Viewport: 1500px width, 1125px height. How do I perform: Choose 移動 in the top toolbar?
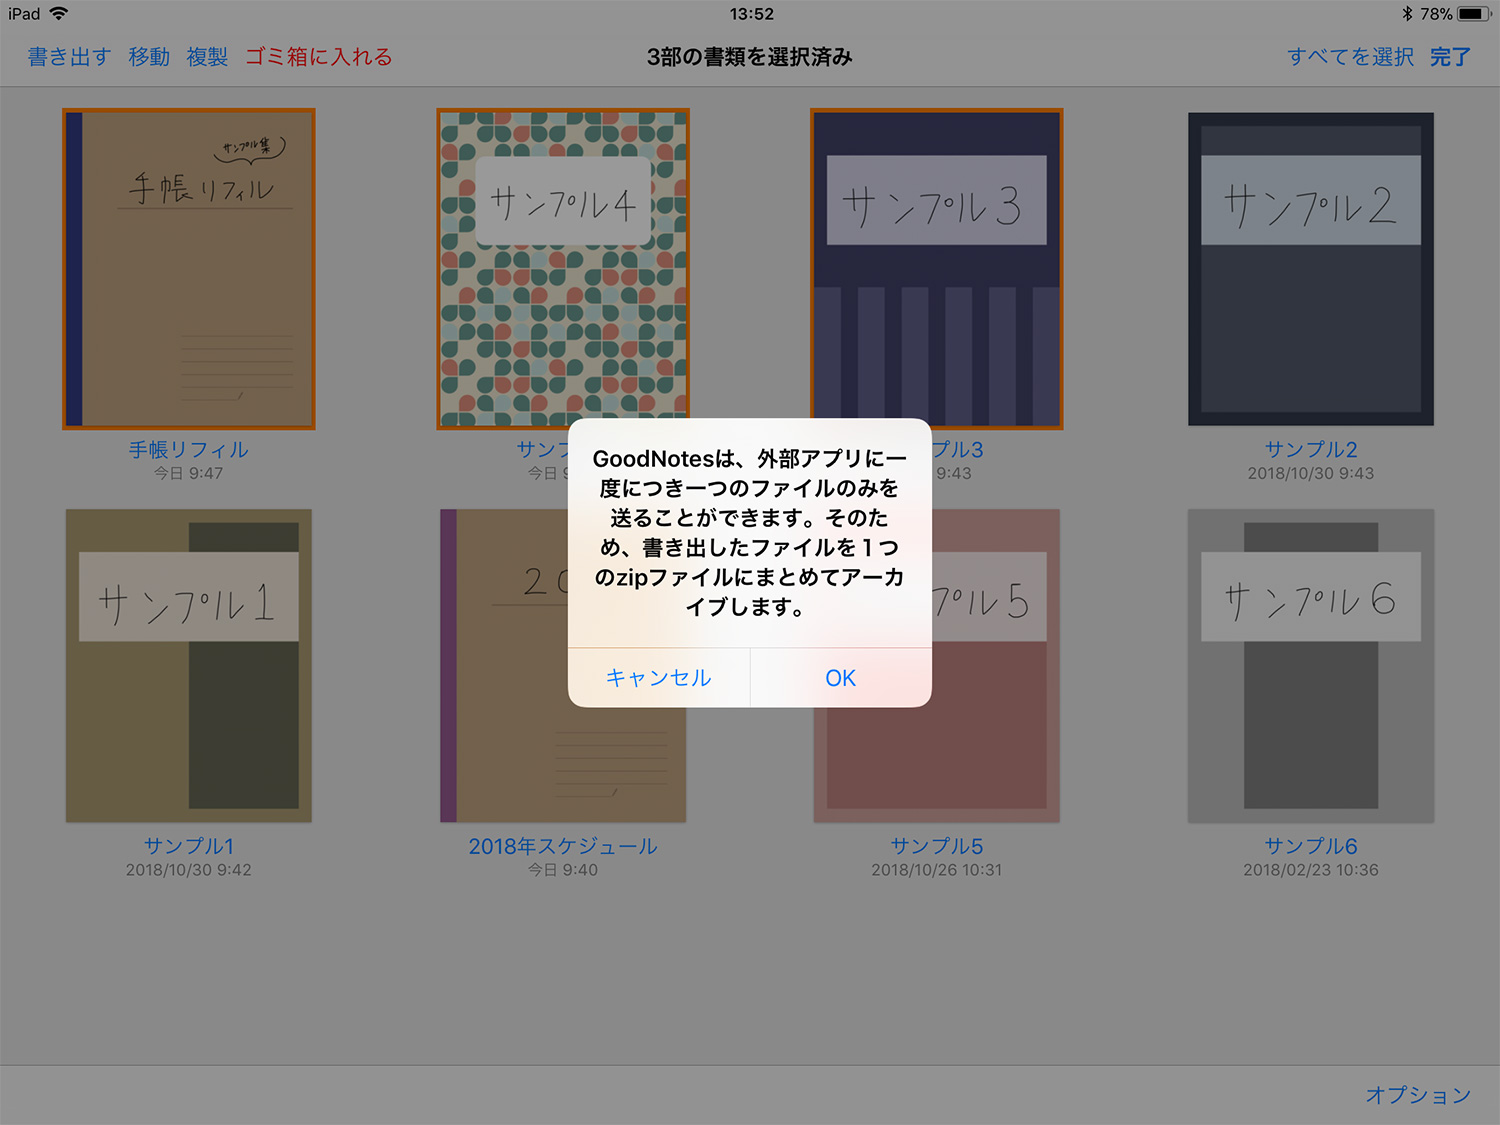click(x=149, y=57)
